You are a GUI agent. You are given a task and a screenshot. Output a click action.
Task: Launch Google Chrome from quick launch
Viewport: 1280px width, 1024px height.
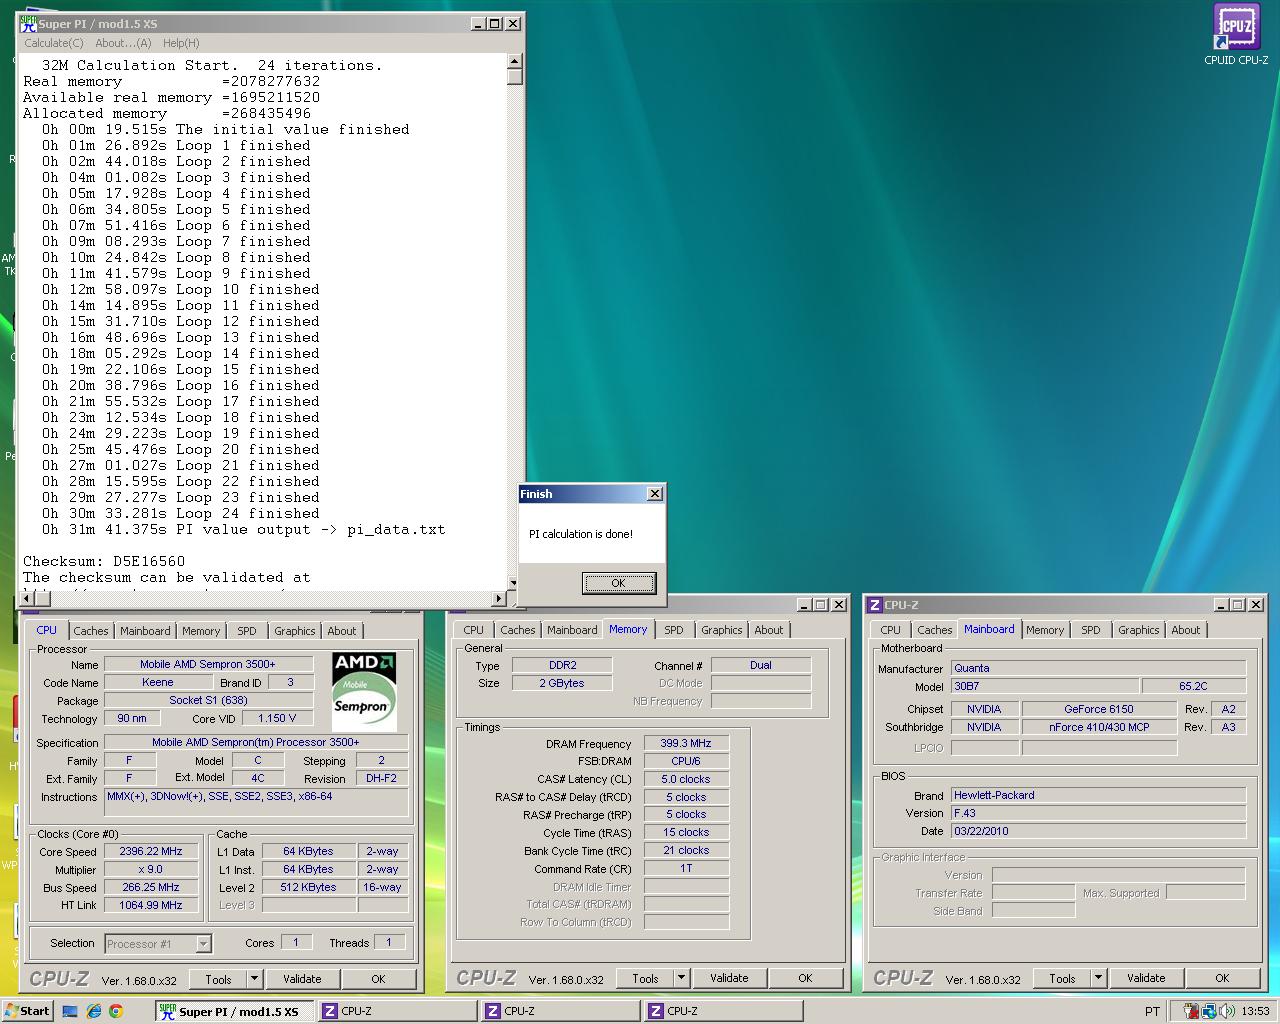click(116, 1011)
